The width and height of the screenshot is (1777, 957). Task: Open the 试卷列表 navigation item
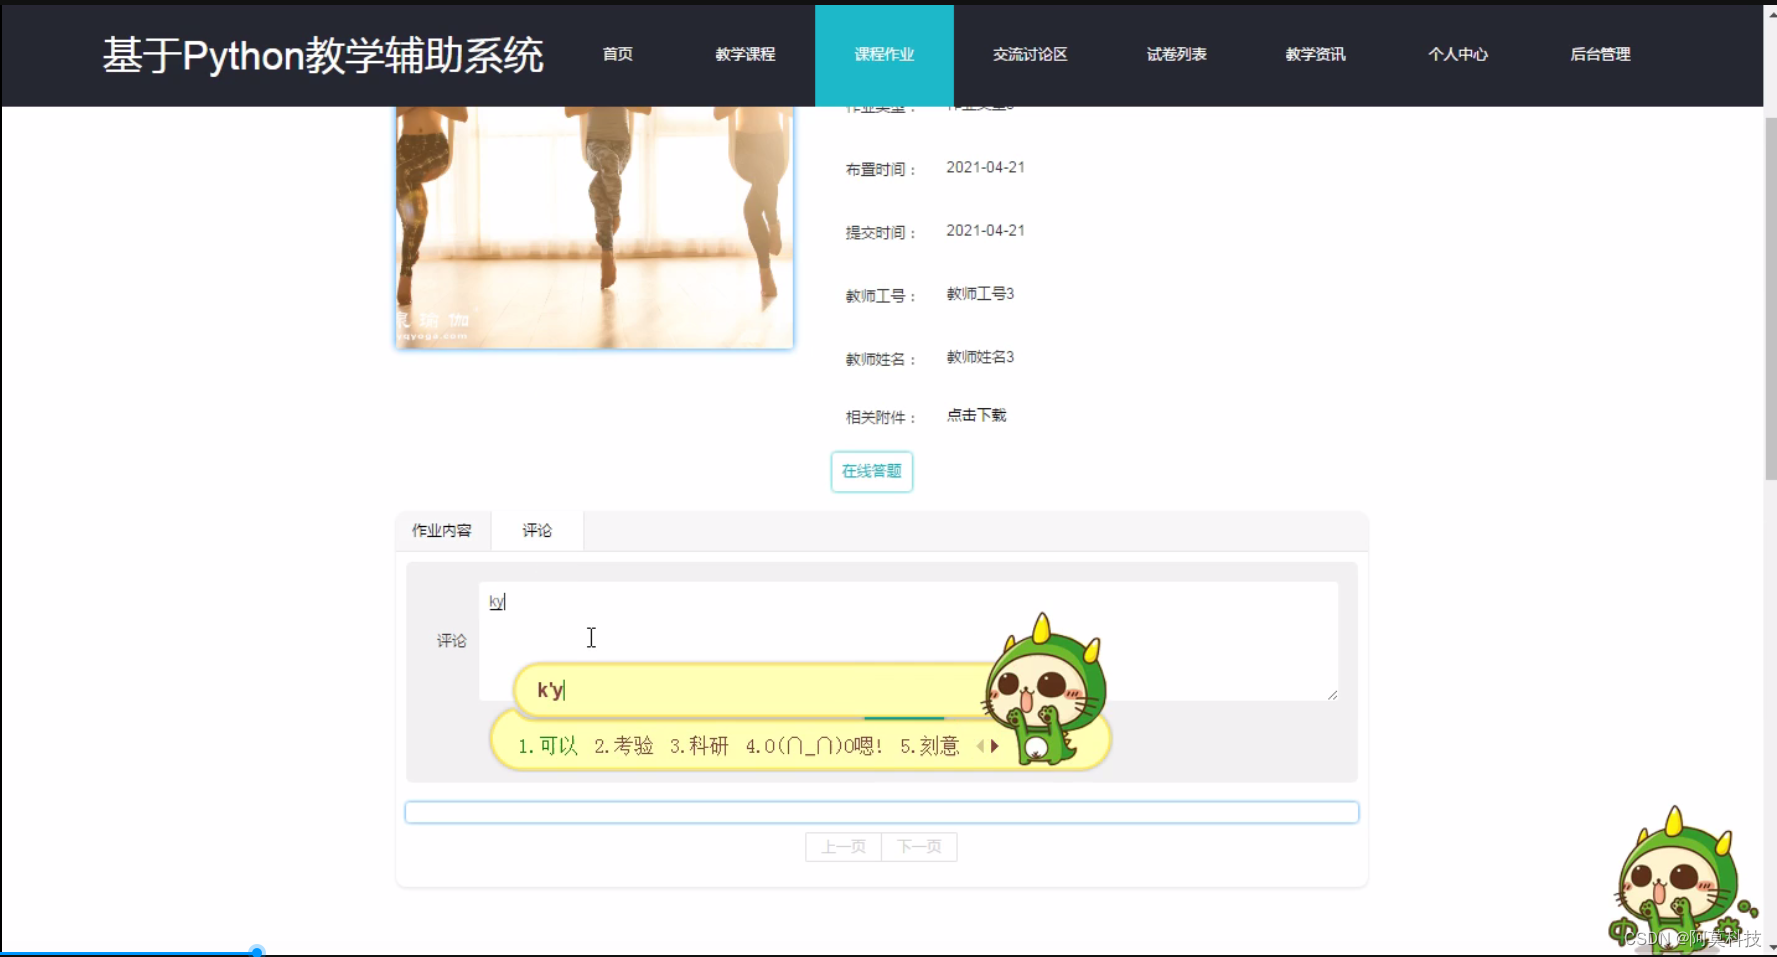[x=1175, y=55]
